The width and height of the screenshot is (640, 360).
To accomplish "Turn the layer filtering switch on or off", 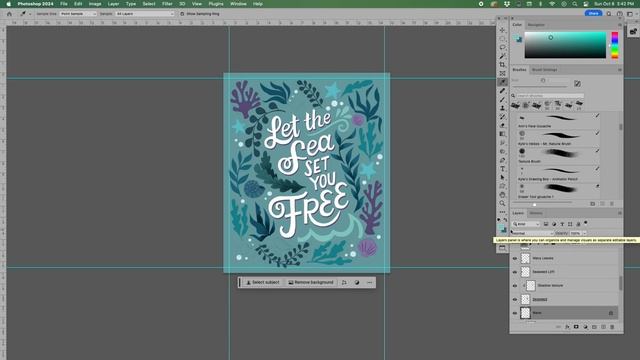I will 586,223.
